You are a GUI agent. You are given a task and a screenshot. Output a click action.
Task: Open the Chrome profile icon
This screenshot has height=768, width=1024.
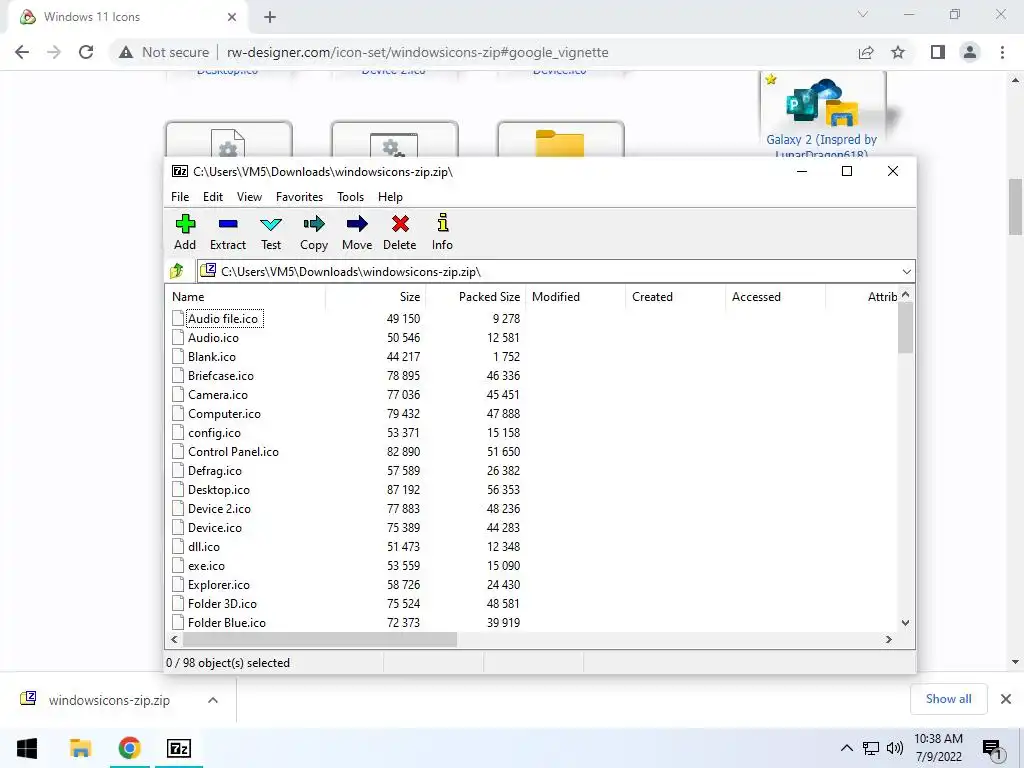[x=970, y=52]
